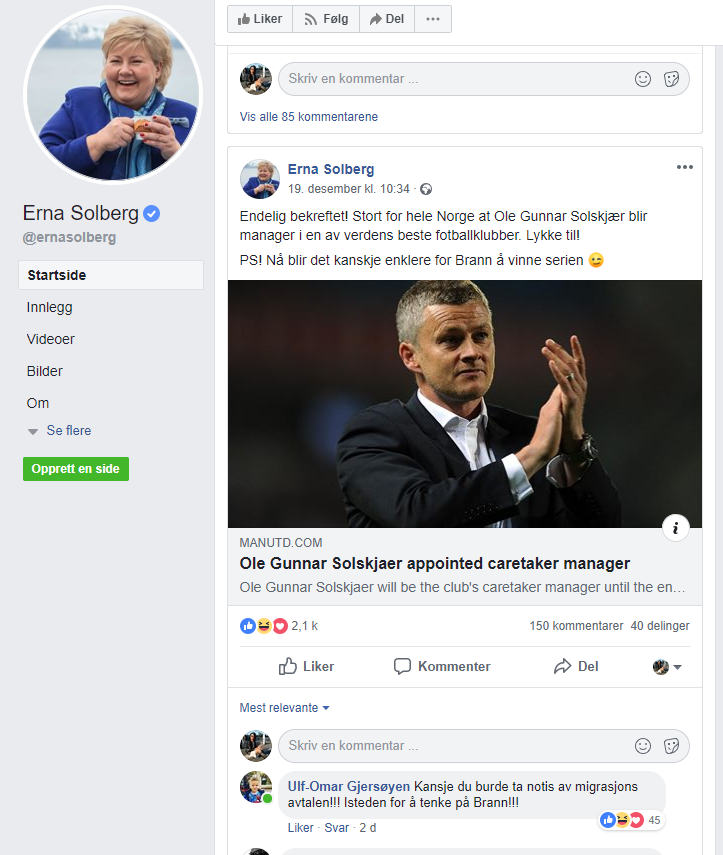
Task: Select Innlegg in the sidebar menu
Action: pyautogui.click(x=50, y=307)
